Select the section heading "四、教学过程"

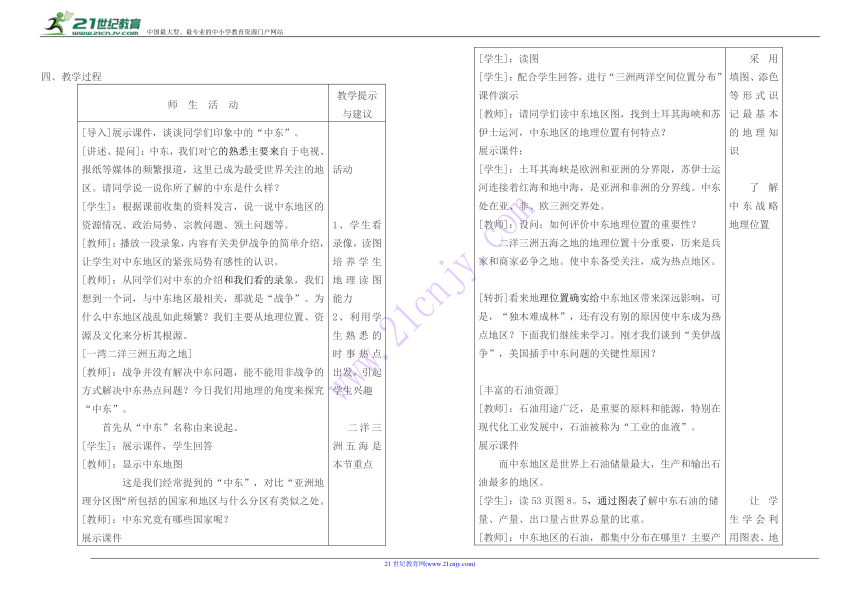pyautogui.click(x=71, y=77)
